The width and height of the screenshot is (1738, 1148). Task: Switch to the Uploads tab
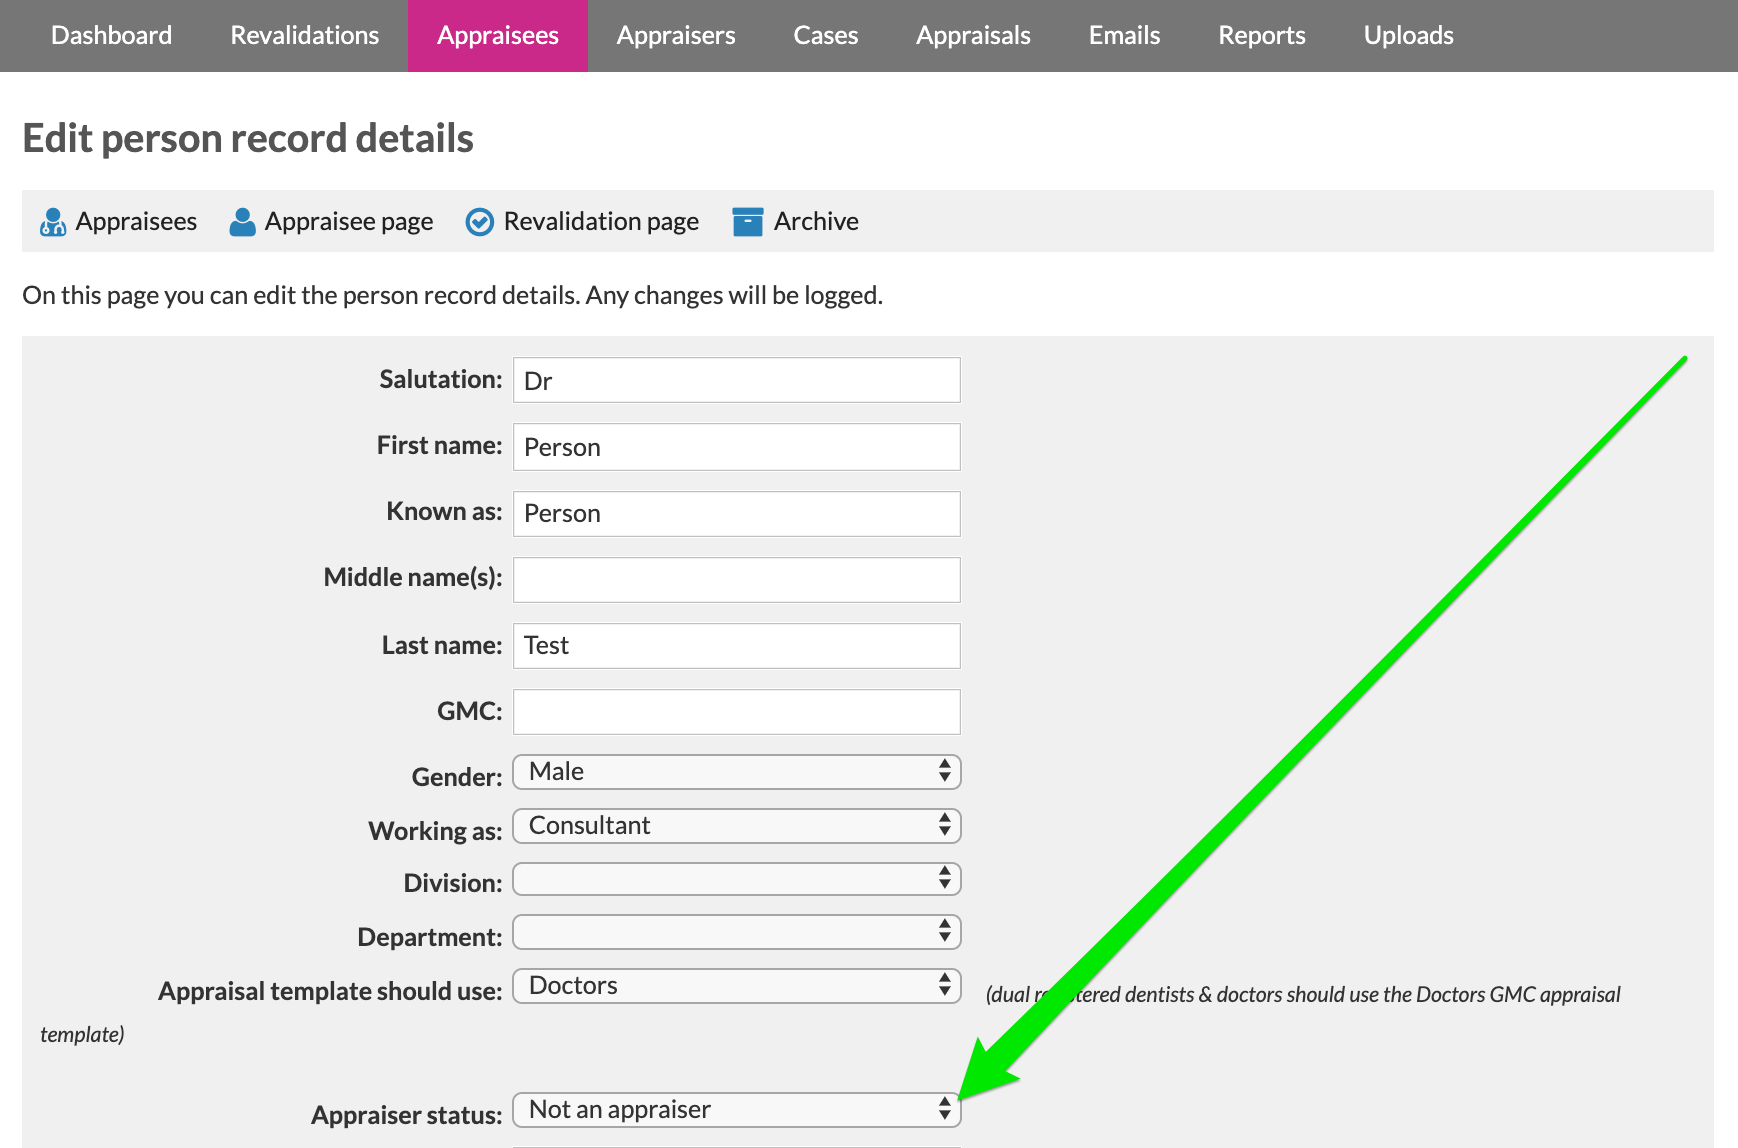[x=1409, y=36]
